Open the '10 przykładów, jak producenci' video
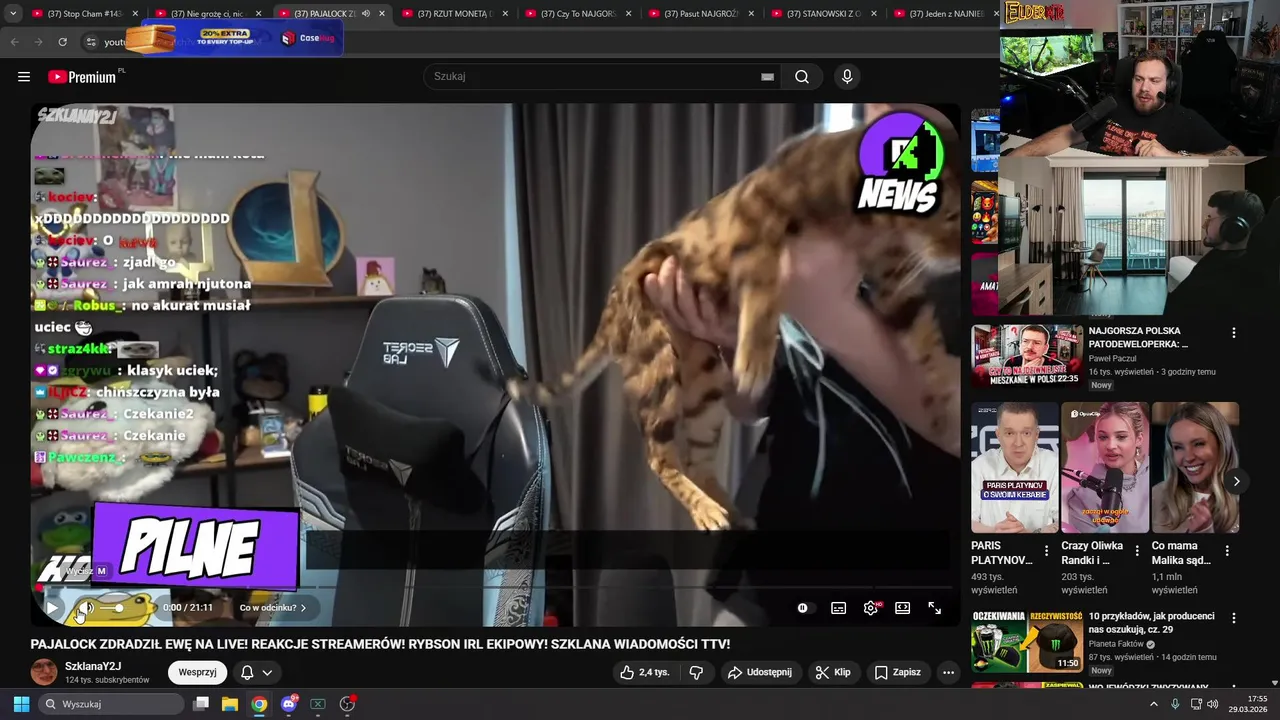The height and width of the screenshot is (720, 1280). point(1151,623)
